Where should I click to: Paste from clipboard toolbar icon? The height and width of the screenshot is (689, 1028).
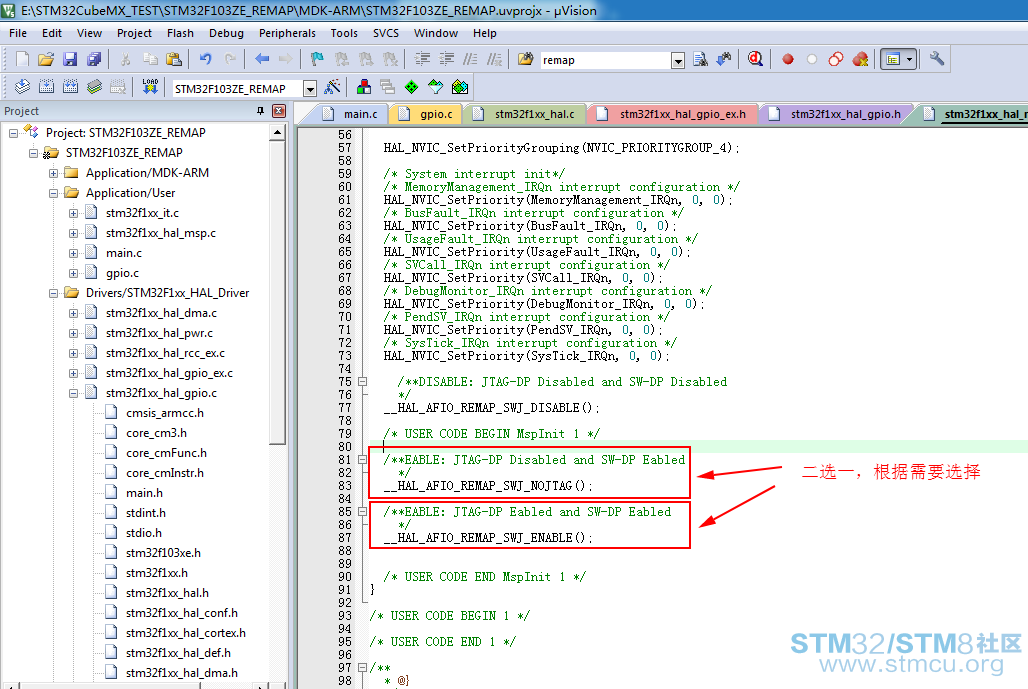coord(174,60)
